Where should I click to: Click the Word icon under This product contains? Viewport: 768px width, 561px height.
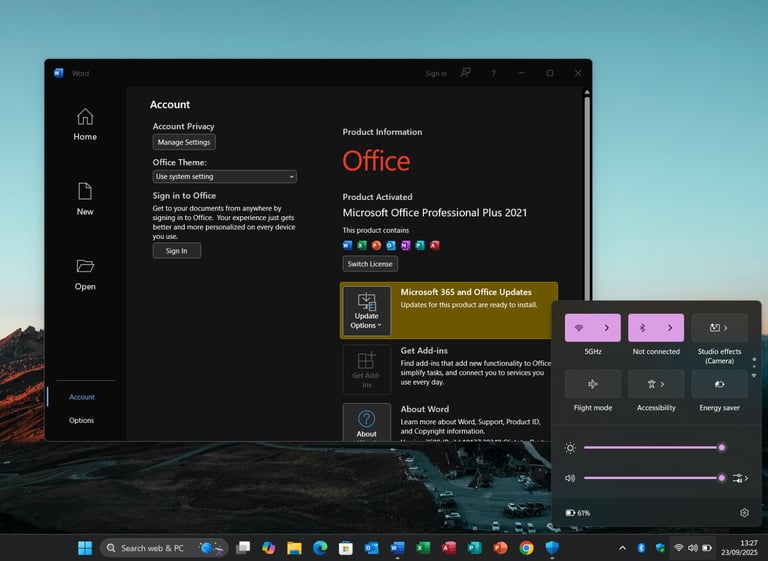[347, 245]
